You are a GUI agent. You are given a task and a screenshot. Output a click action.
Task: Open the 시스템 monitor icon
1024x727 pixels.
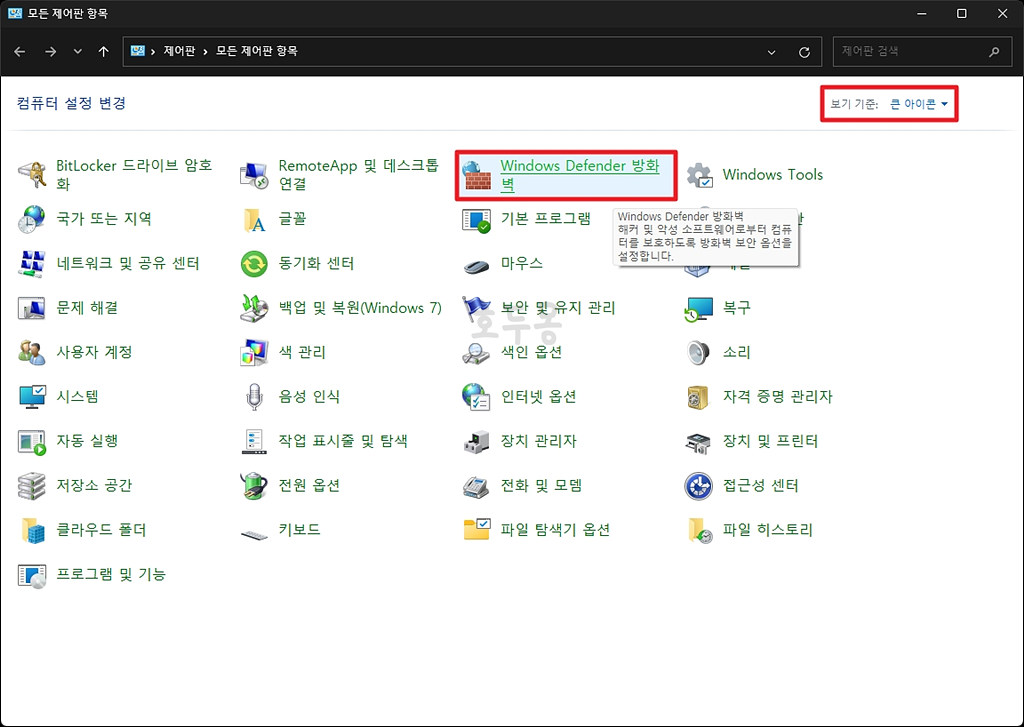tap(31, 396)
